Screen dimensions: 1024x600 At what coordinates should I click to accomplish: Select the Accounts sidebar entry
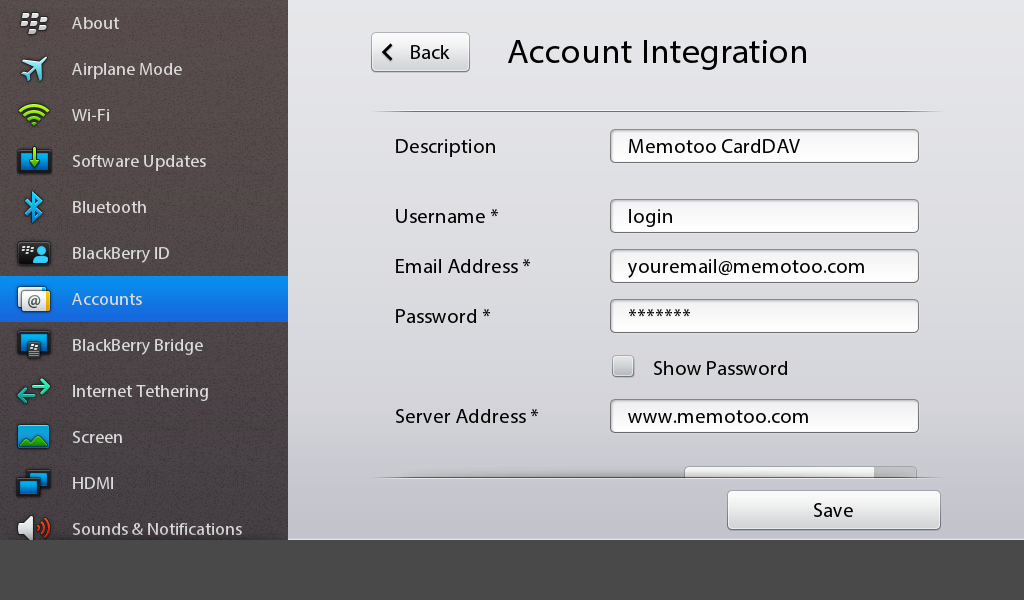(144, 299)
